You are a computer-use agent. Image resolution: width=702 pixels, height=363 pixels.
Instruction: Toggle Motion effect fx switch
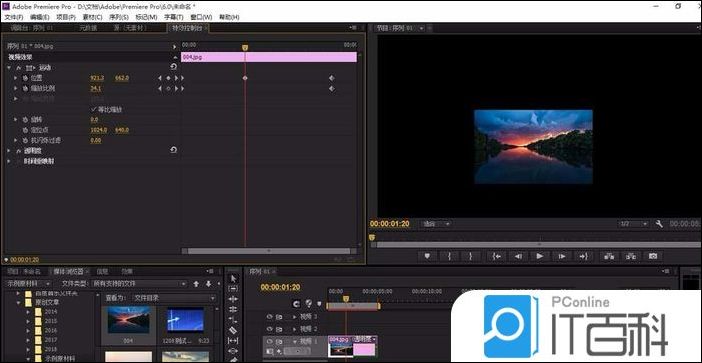[18, 68]
